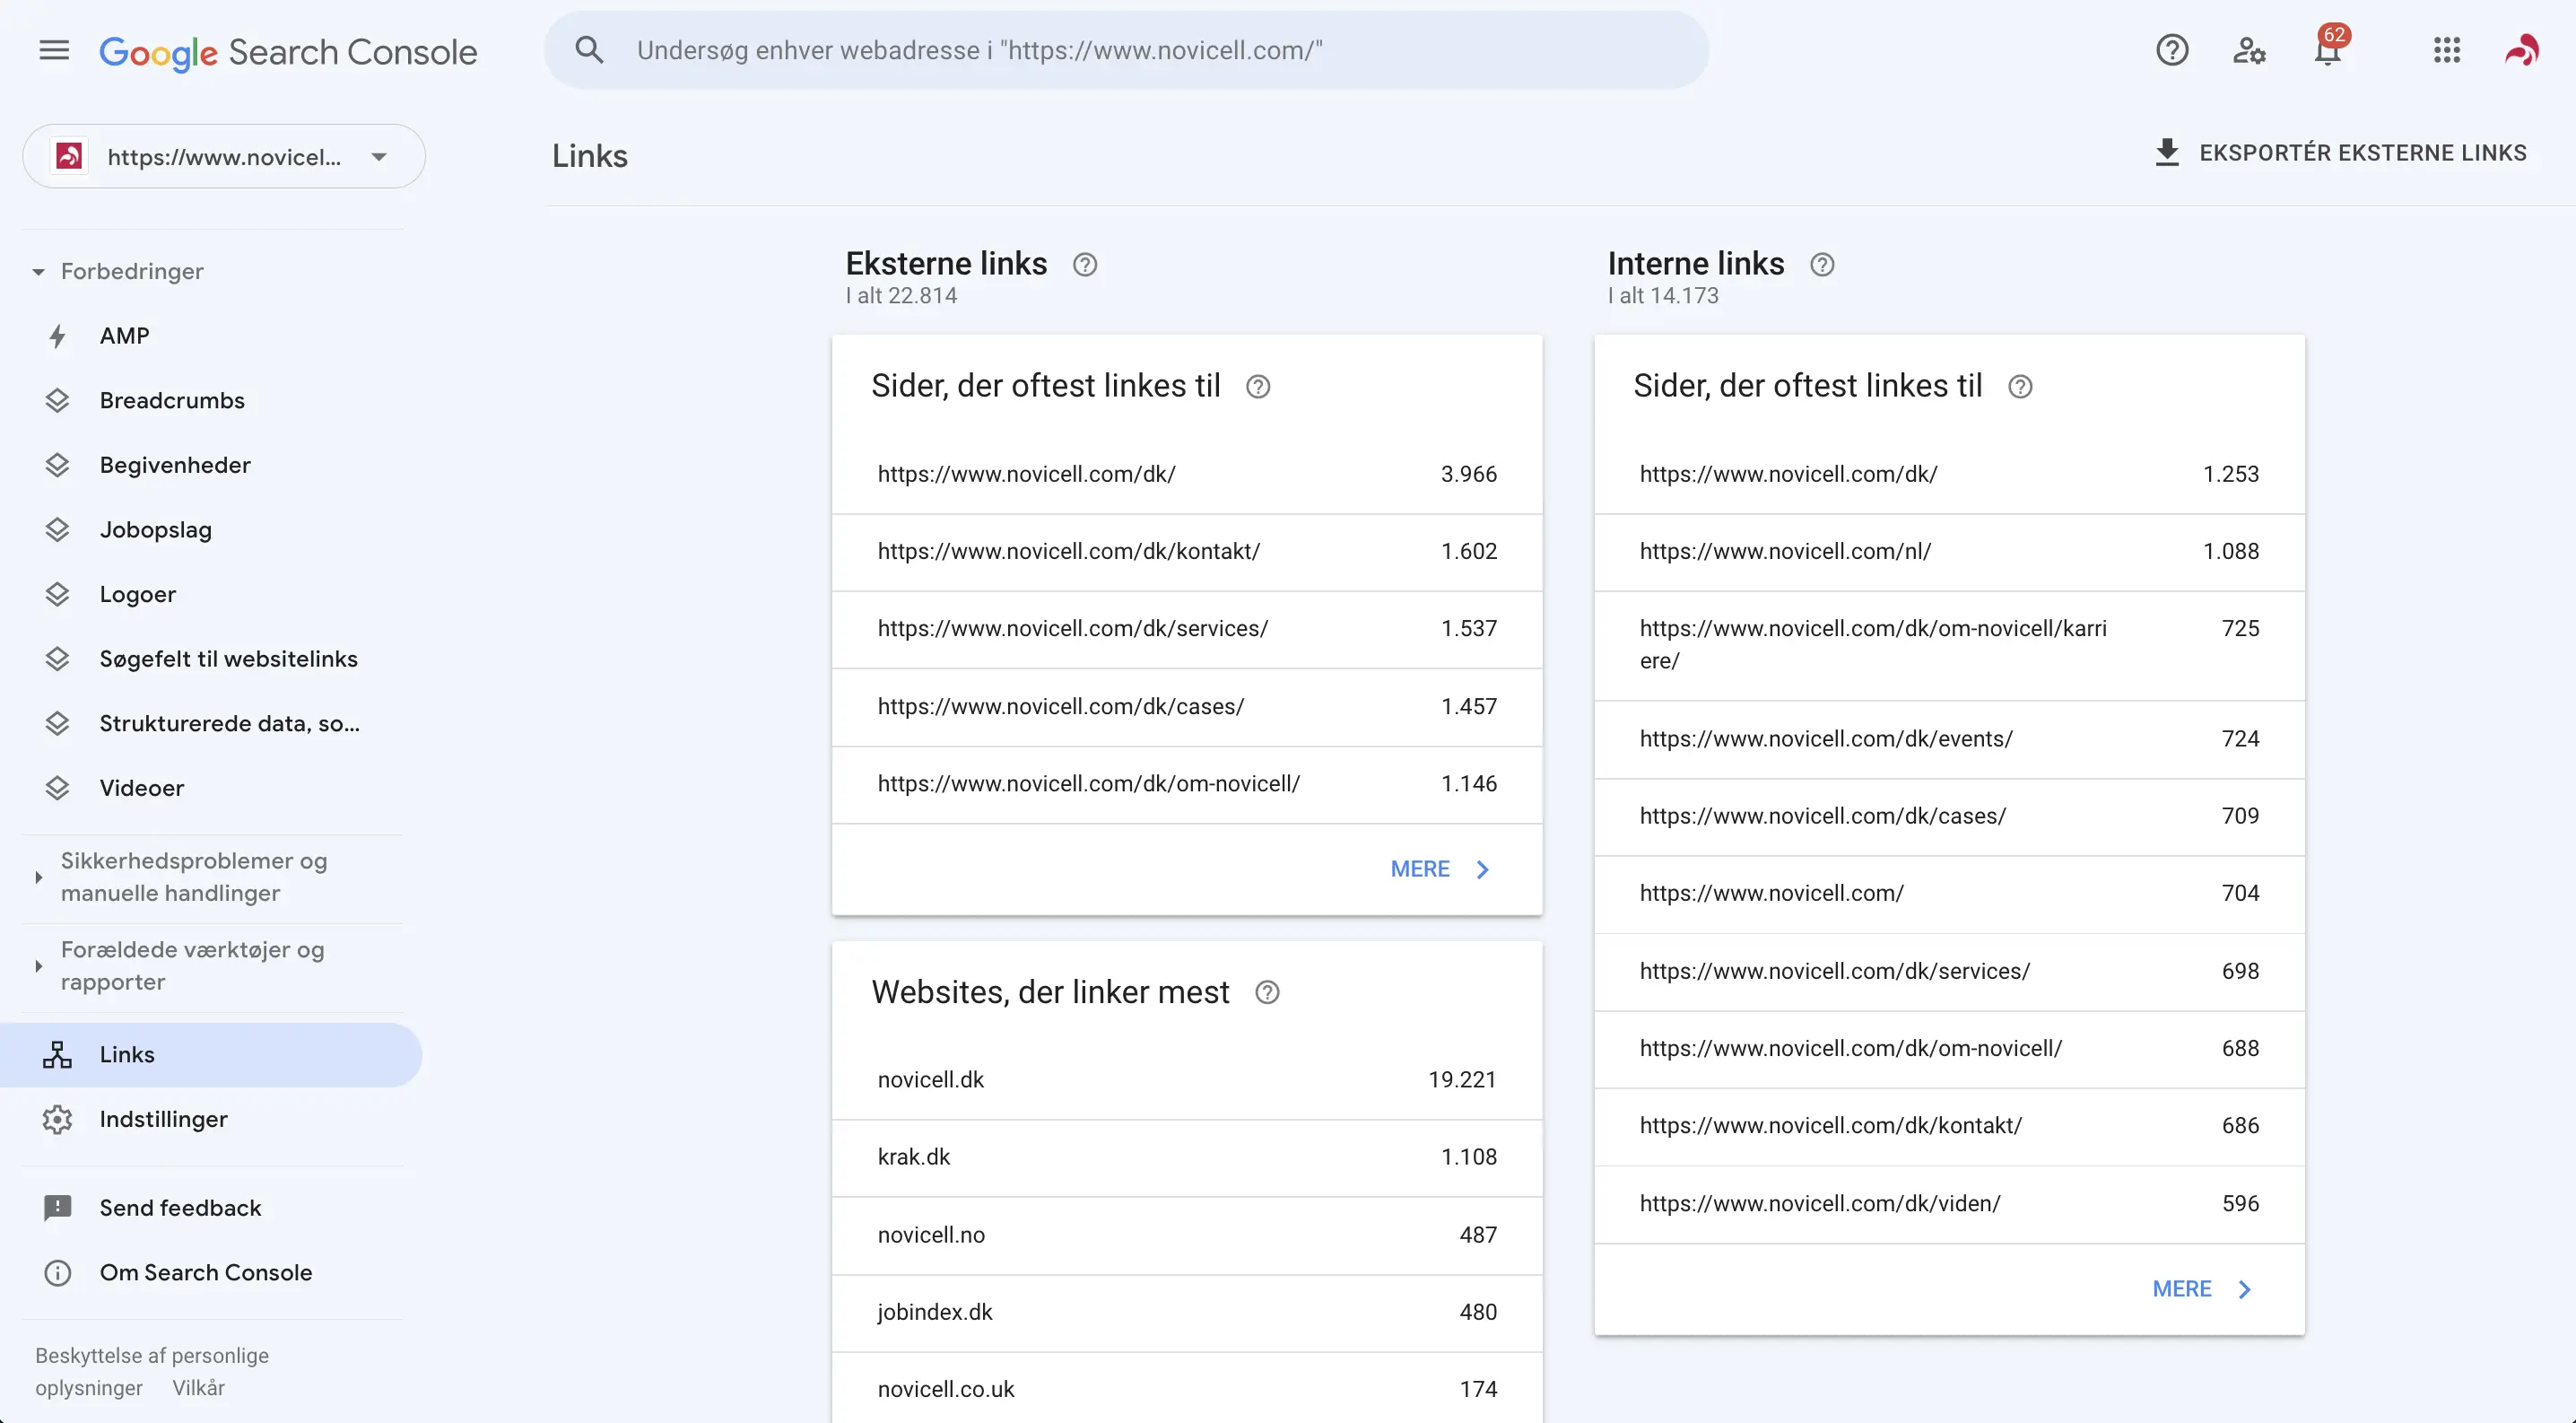The width and height of the screenshot is (2576, 1423).
Task: Click the Logoer layers icon
Action: tap(57, 594)
